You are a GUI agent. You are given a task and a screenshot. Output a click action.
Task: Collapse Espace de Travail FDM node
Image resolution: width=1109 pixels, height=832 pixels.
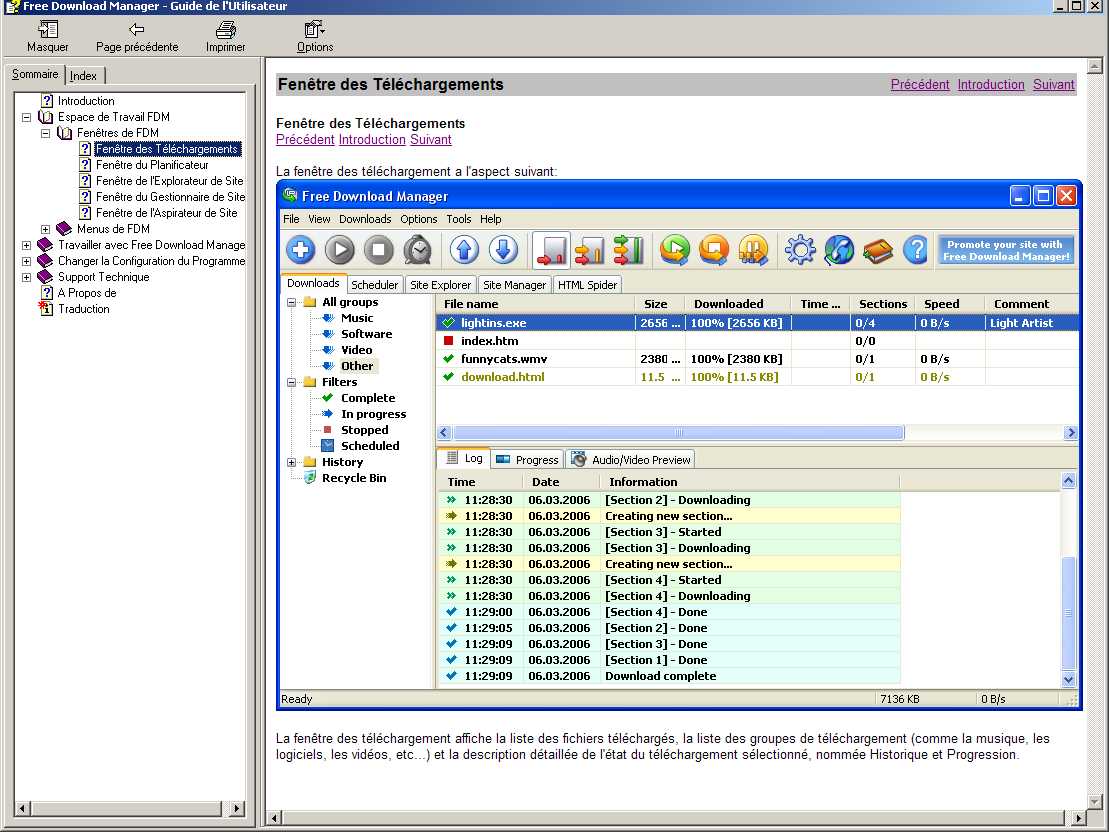pos(26,117)
